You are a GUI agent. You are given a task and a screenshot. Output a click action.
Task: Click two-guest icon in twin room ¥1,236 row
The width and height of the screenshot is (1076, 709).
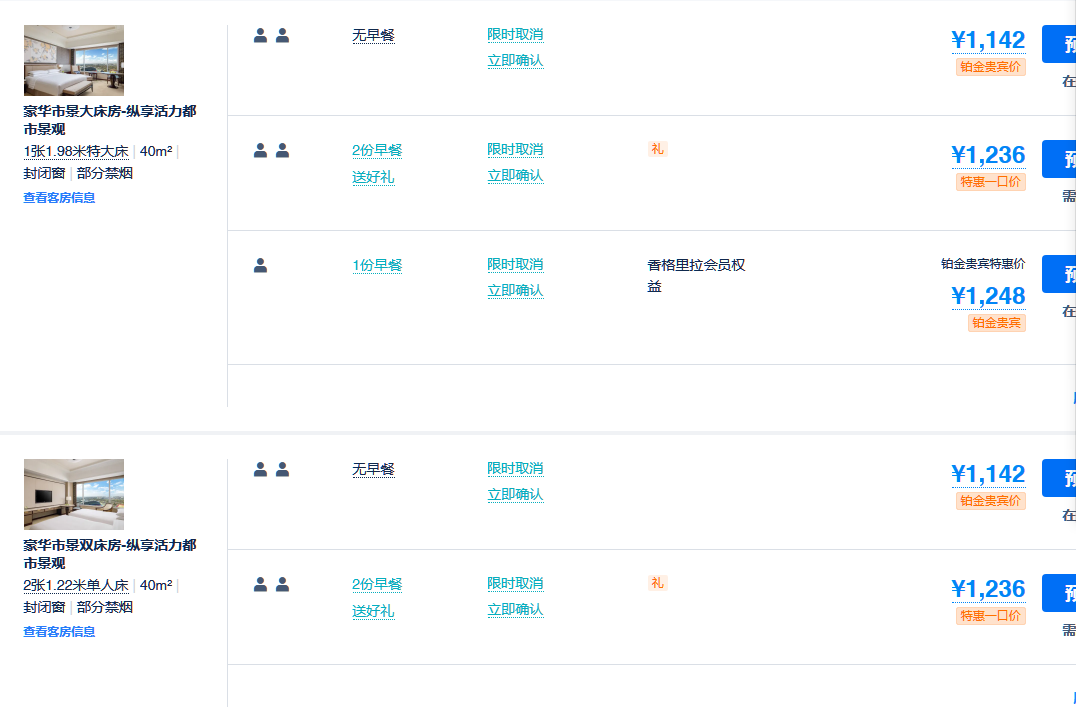tap(271, 584)
